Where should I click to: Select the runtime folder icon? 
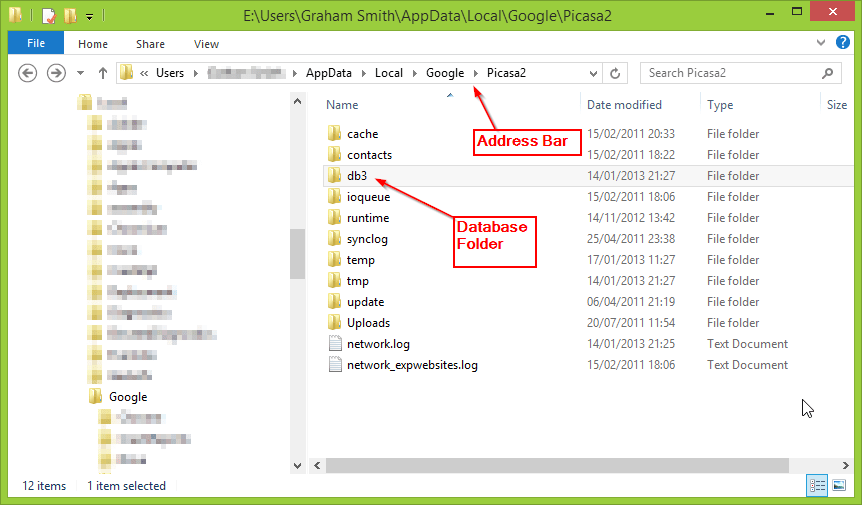pos(334,217)
